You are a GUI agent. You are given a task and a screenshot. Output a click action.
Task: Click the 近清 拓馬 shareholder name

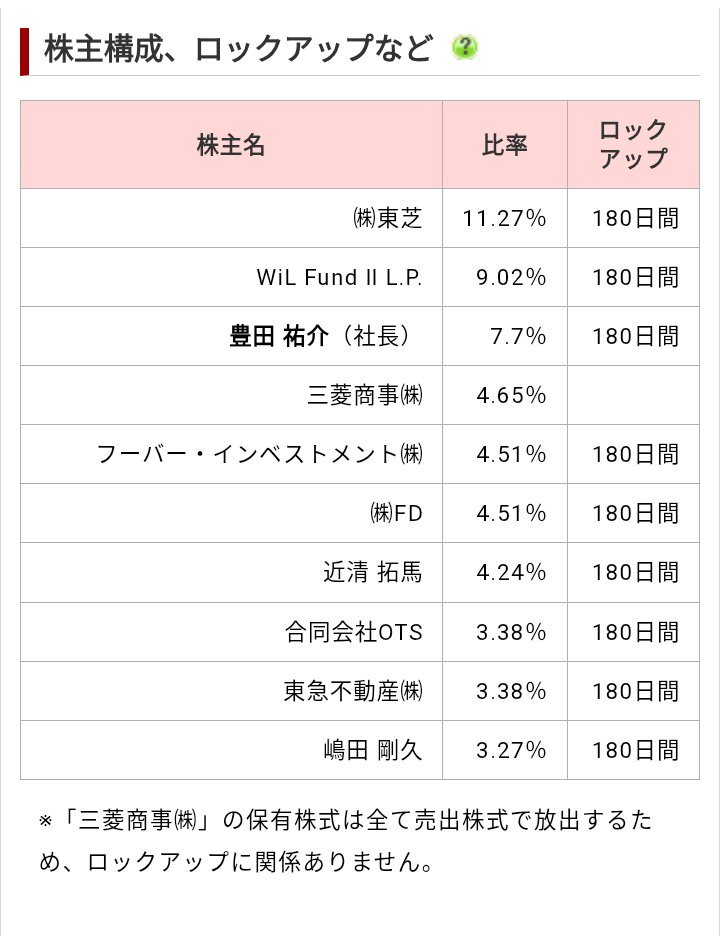click(373, 572)
